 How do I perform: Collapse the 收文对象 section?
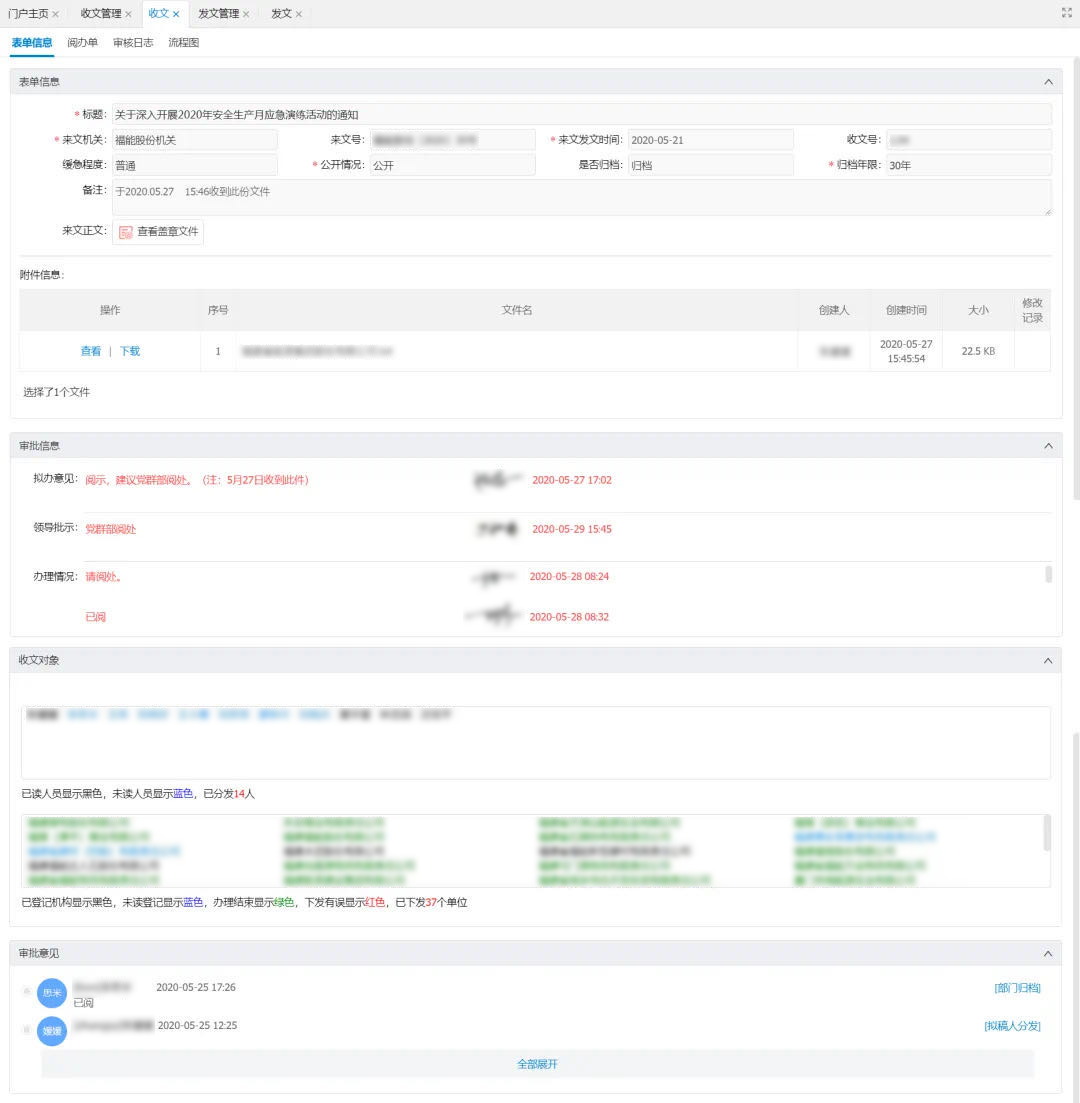(1048, 661)
